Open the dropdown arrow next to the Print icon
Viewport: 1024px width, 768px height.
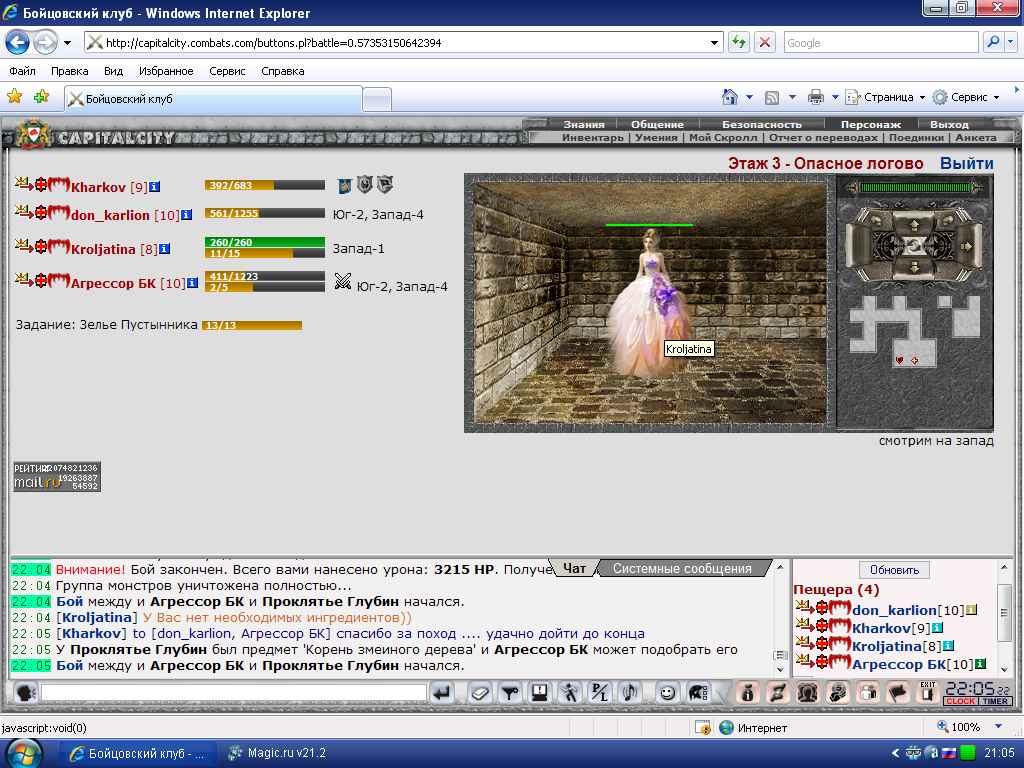click(x=835, y=97)
